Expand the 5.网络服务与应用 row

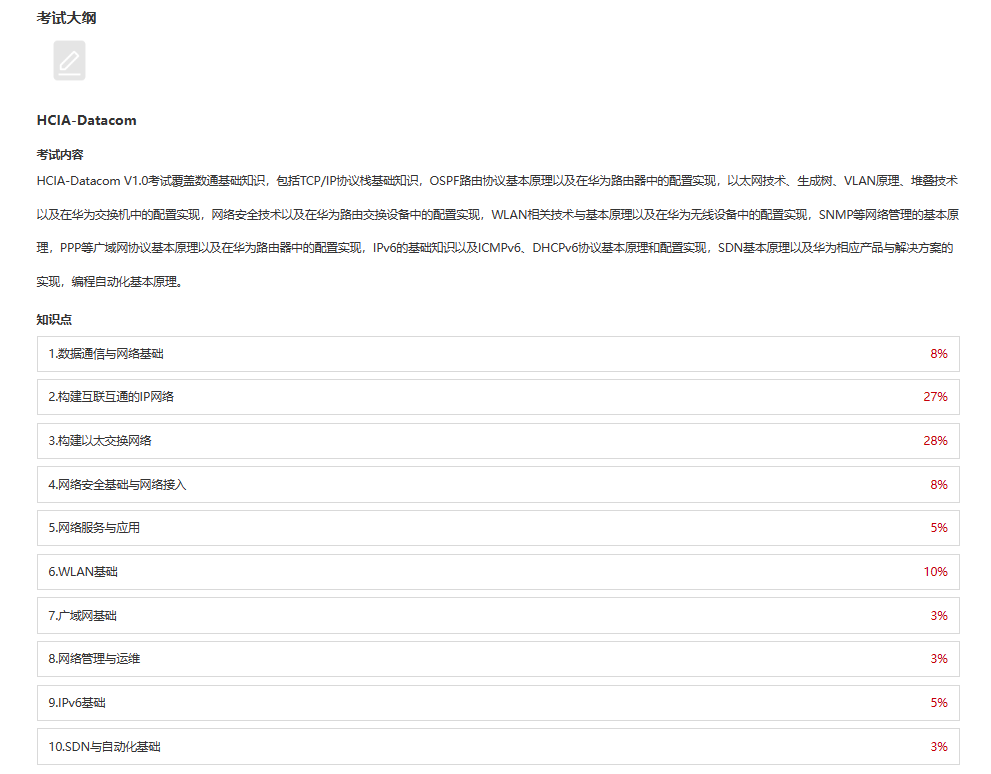coord(498,528)
